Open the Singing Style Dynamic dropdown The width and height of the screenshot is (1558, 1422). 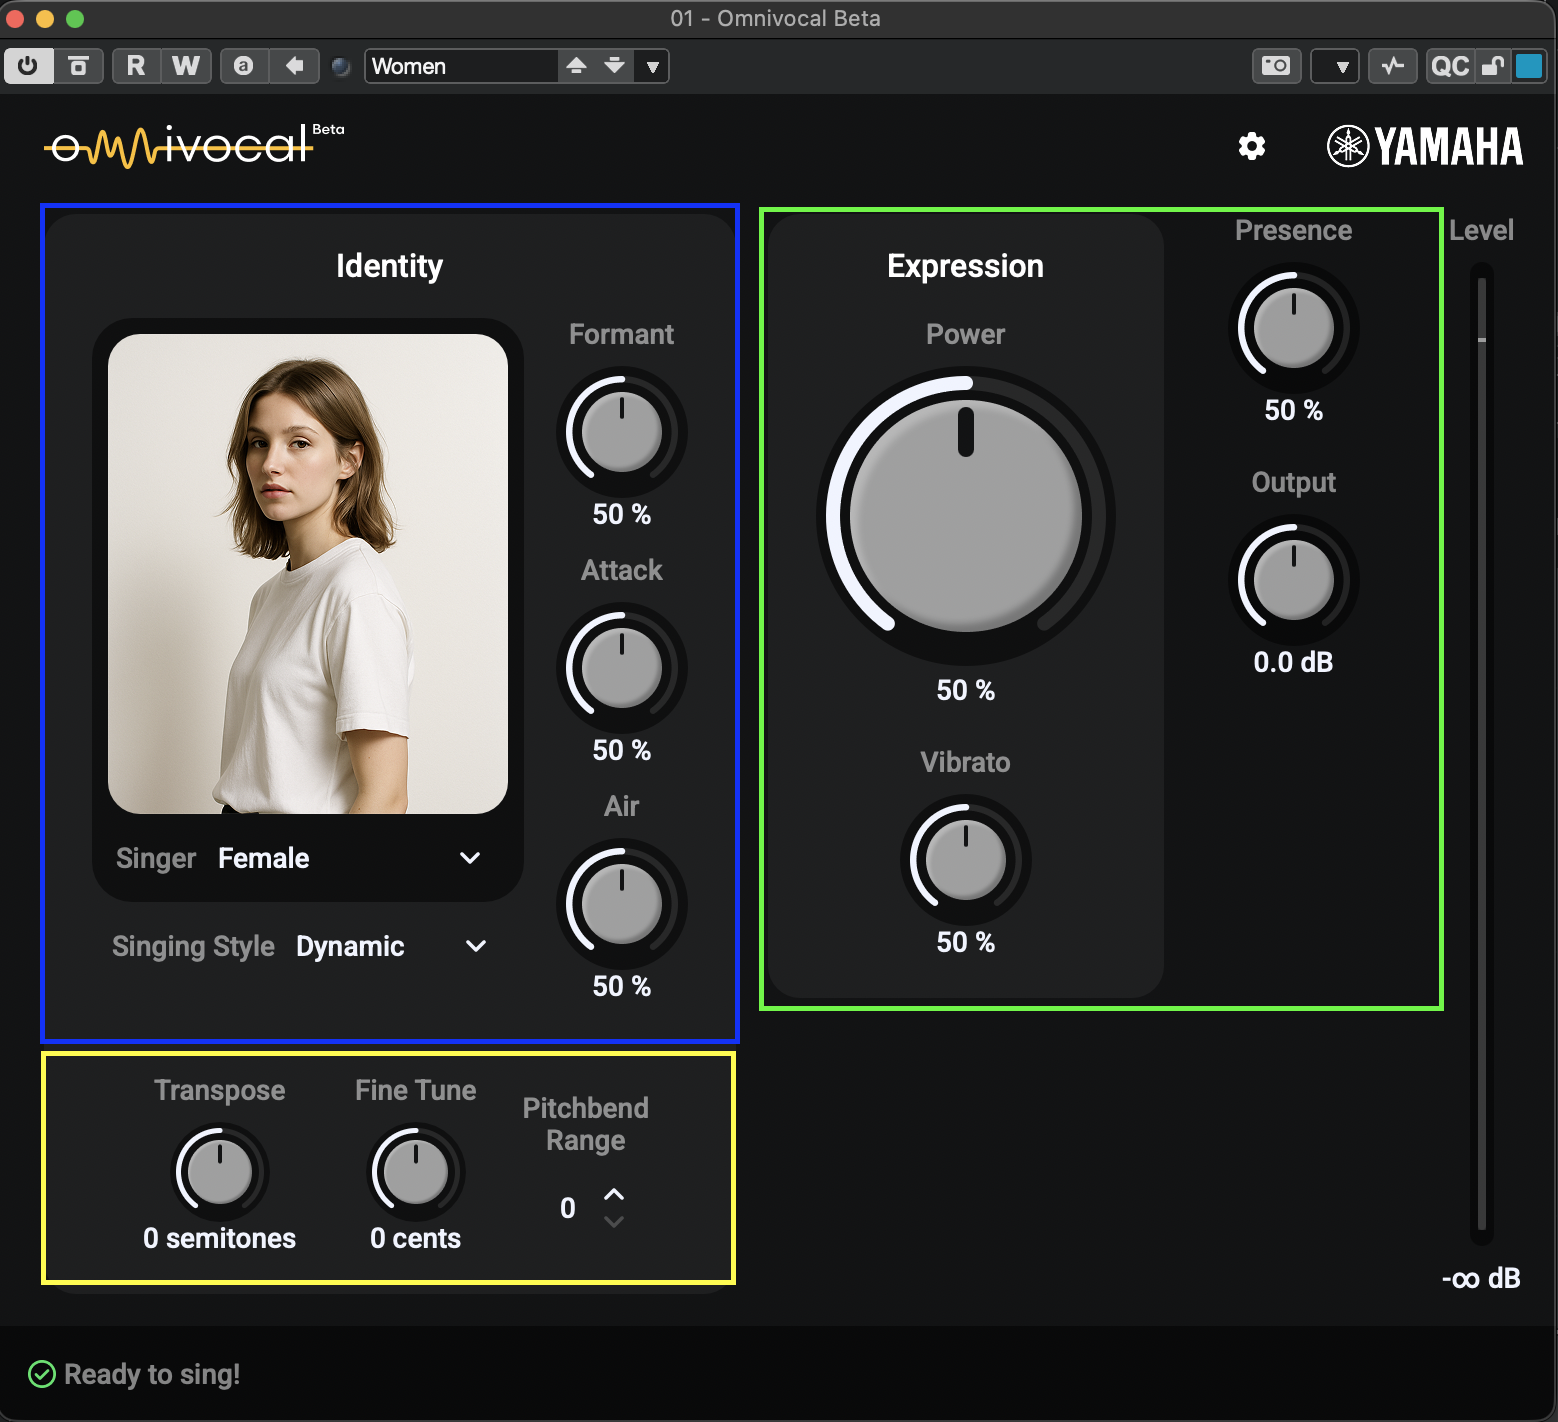tap(475, 946)
